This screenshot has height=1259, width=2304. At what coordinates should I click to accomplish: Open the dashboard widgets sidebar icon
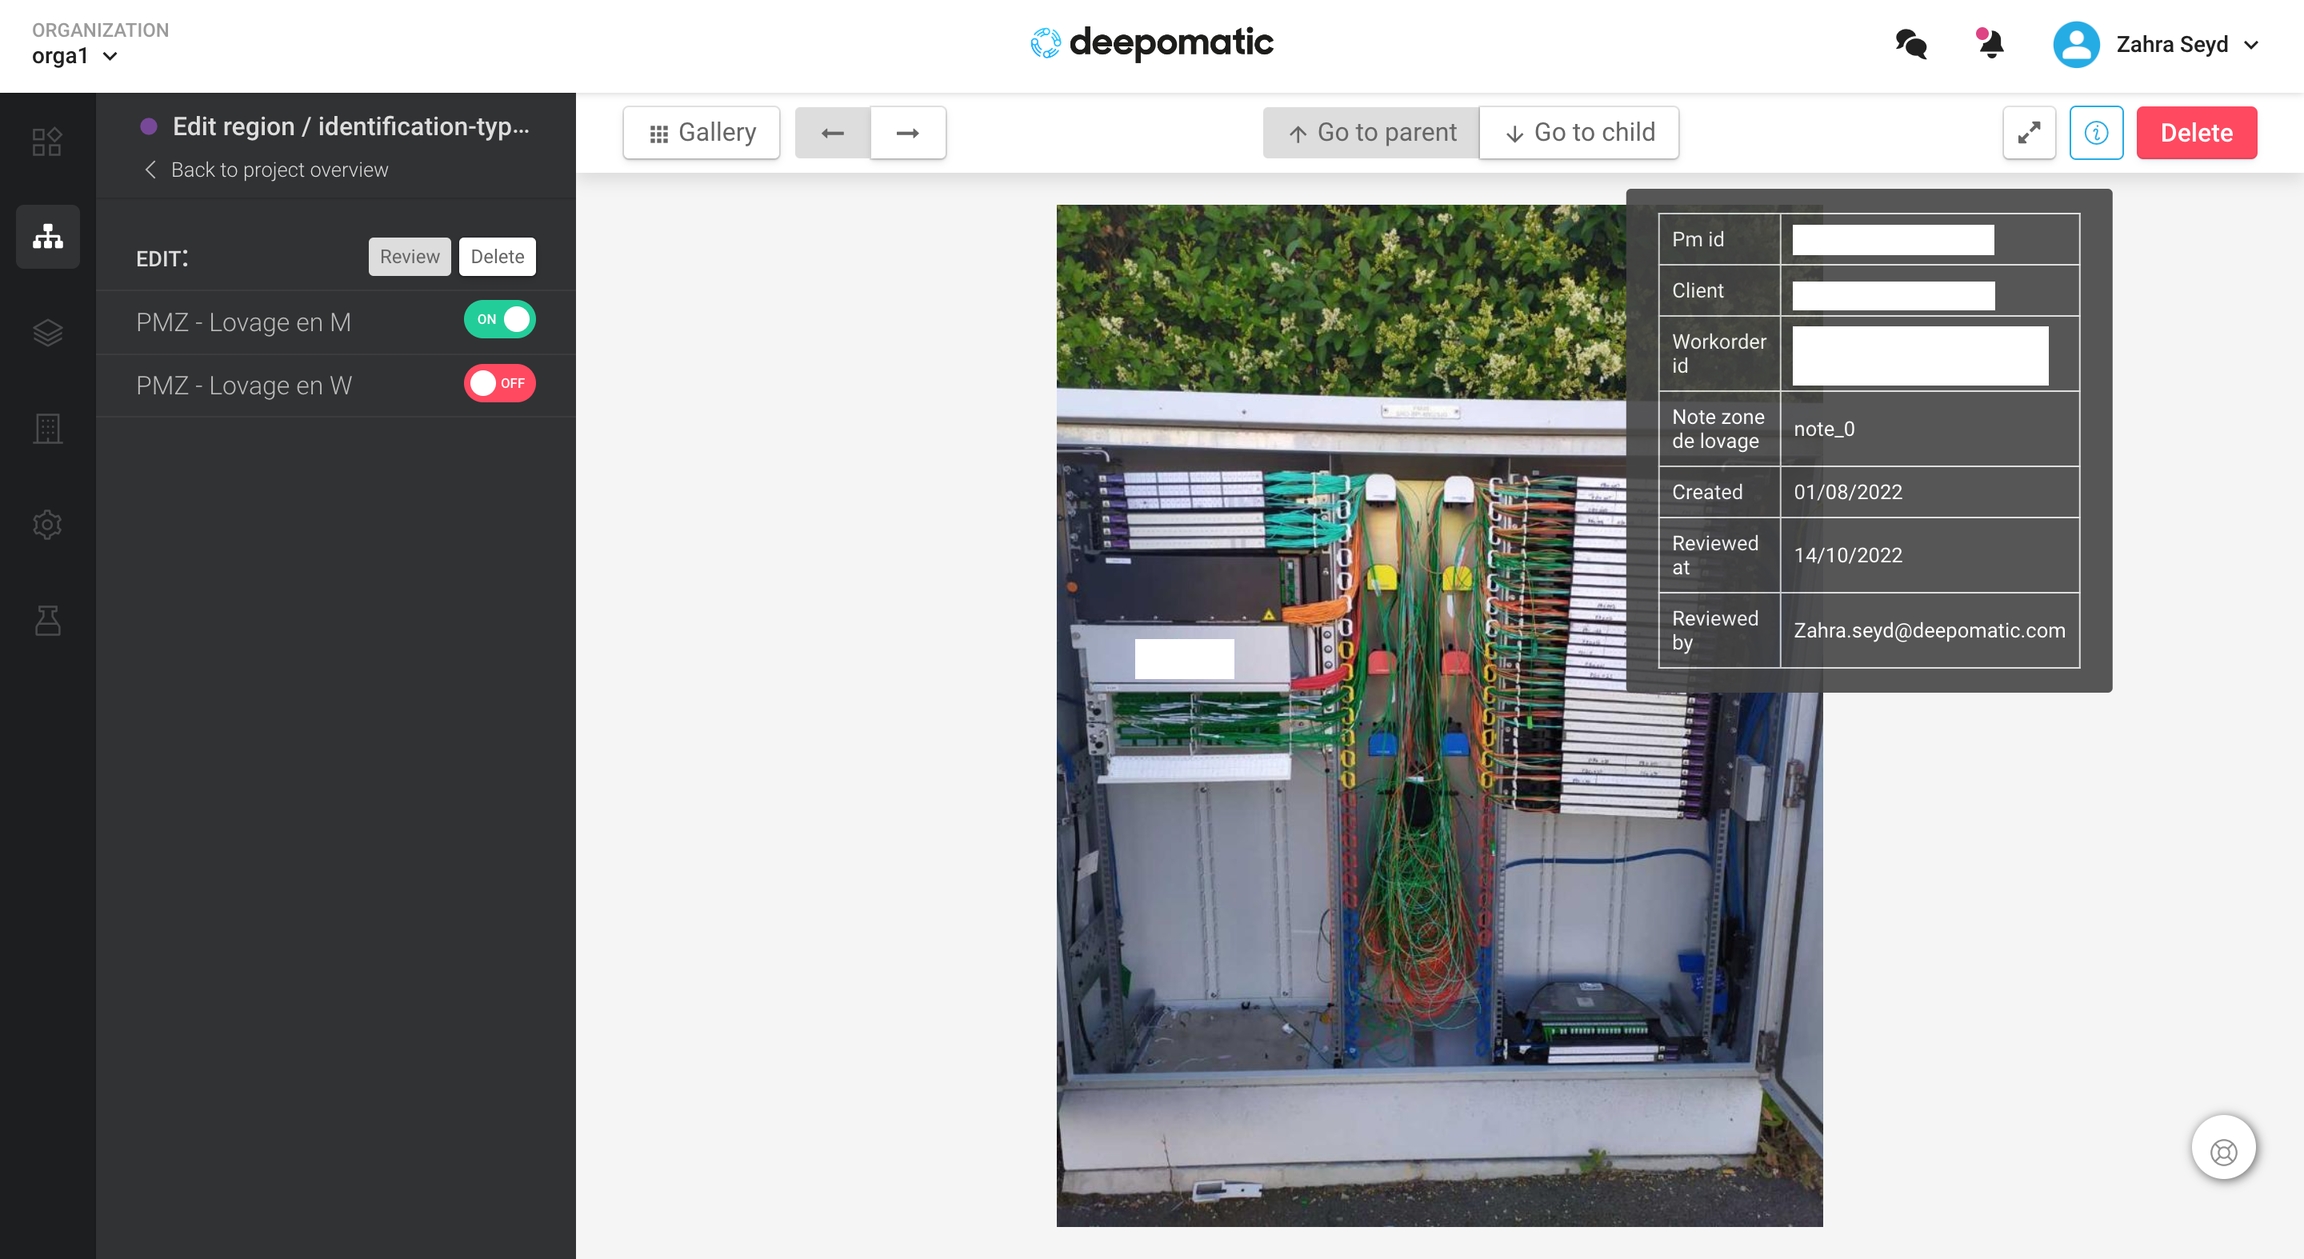[47, 142]
